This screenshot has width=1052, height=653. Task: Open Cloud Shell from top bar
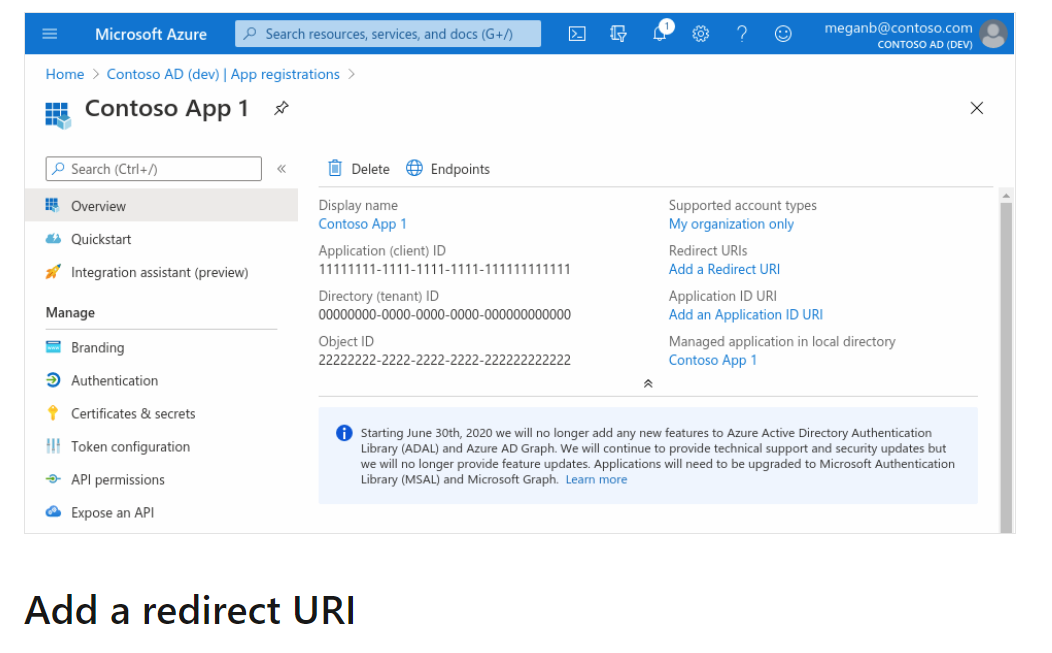pyautogui.click(x=577, y=34)
